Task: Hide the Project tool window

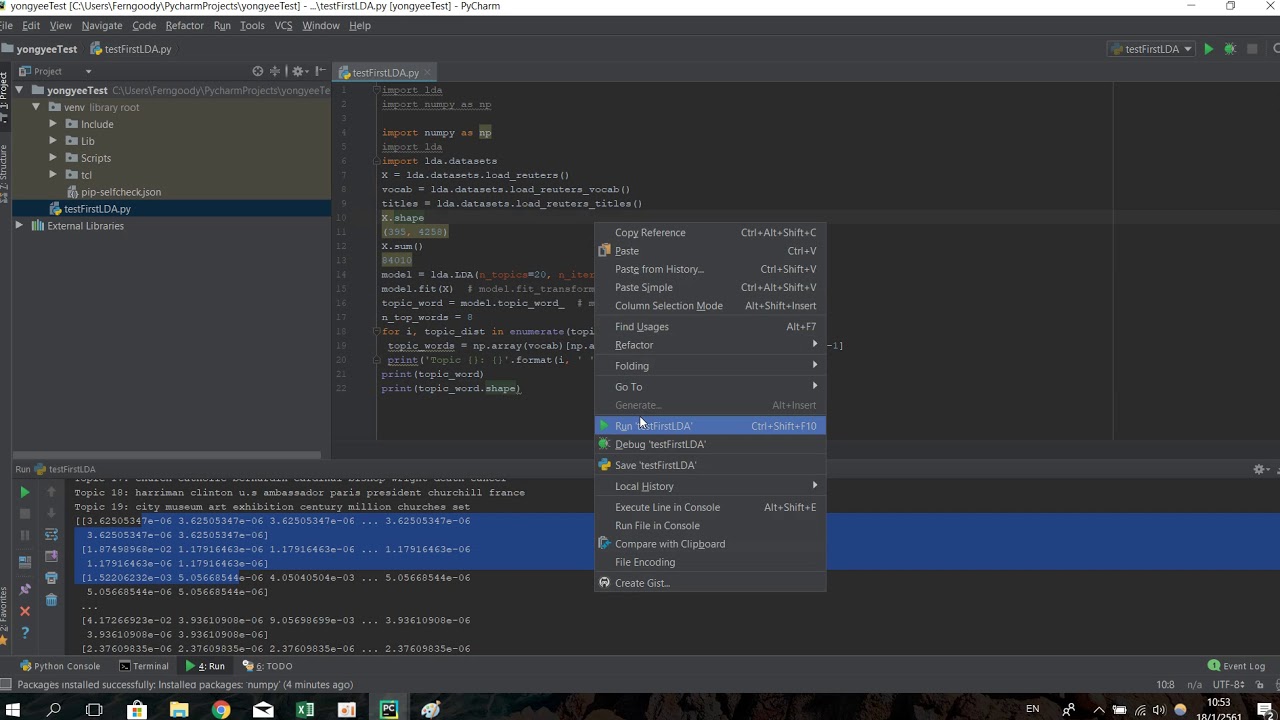Action: [320, 71]
